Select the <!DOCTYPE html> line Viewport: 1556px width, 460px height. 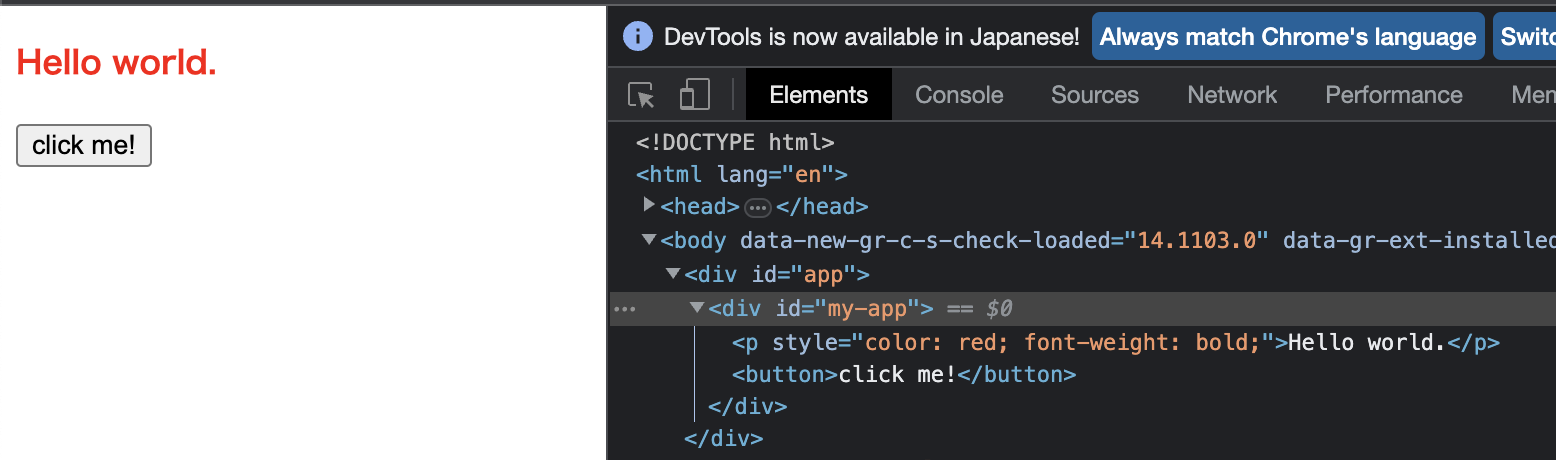(x=735, y=142)
